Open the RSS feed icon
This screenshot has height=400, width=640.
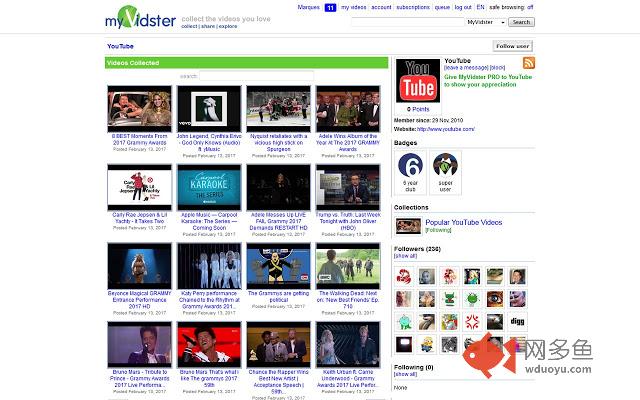[529, 63]
